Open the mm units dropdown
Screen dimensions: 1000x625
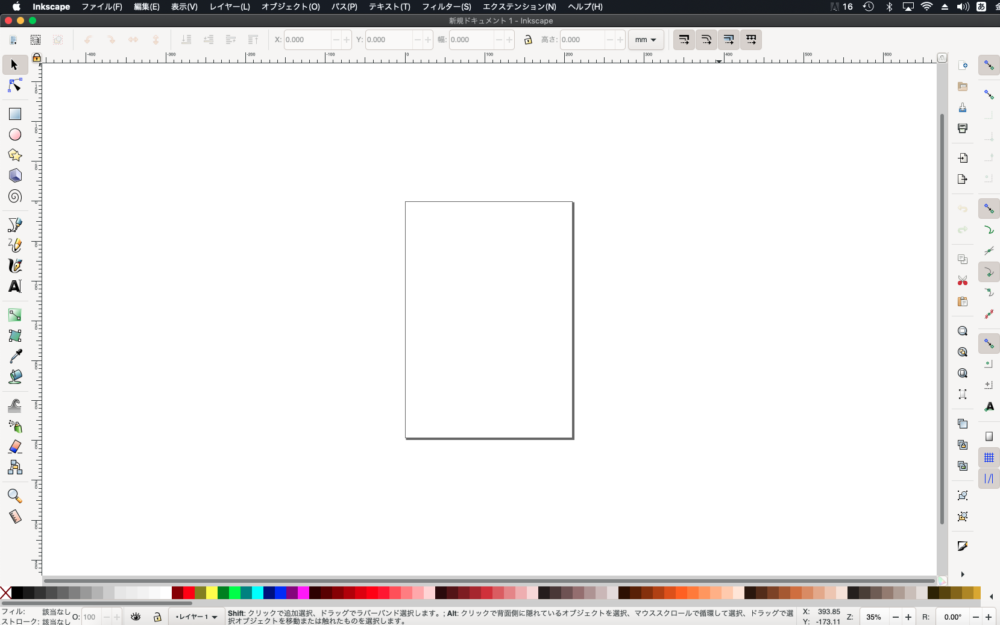(646, 40)
